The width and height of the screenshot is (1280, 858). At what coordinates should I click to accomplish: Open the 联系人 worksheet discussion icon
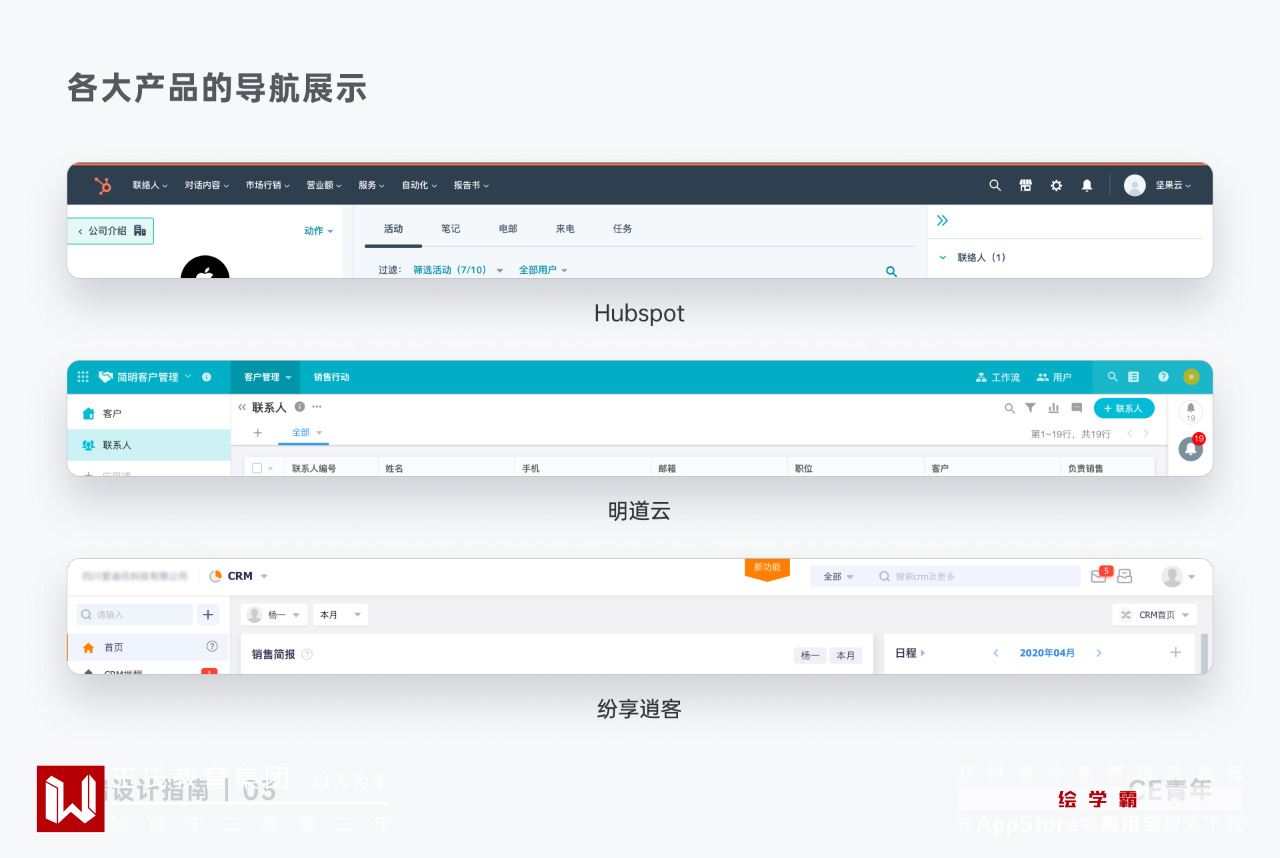click(x=1076, y=408)
